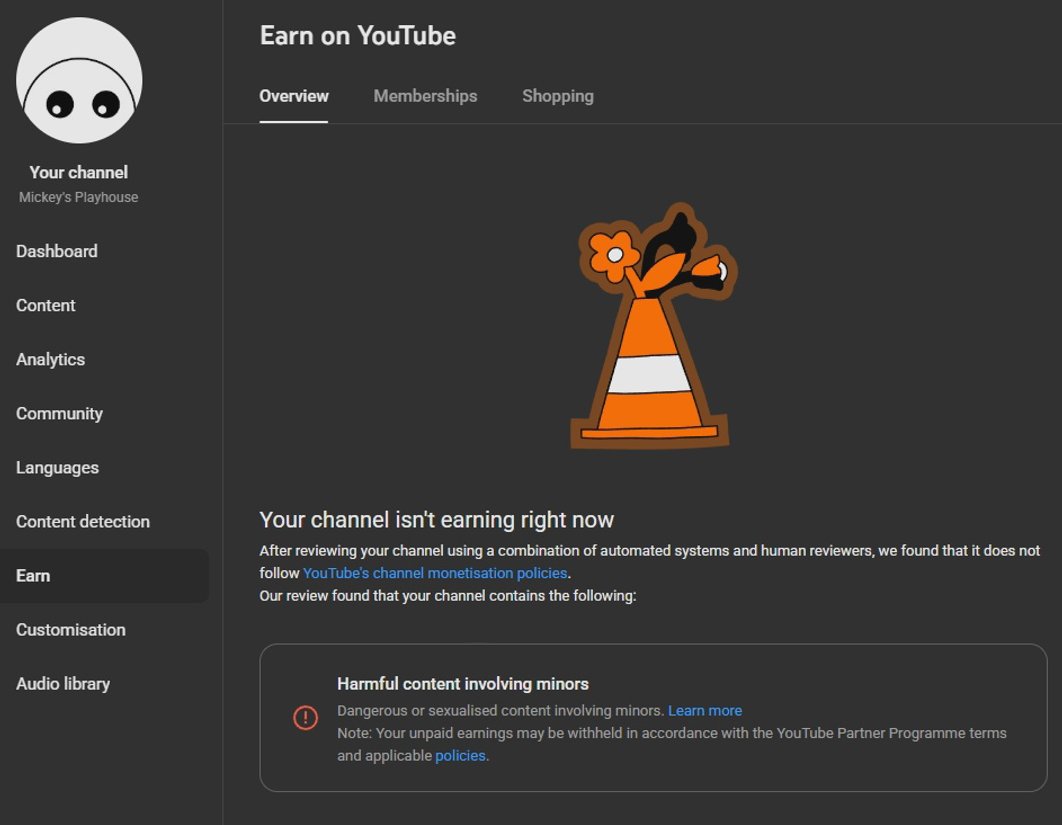Open Dashboard in the sidebar
This screenshot has height=825, width=1062.
coord(57,251)
